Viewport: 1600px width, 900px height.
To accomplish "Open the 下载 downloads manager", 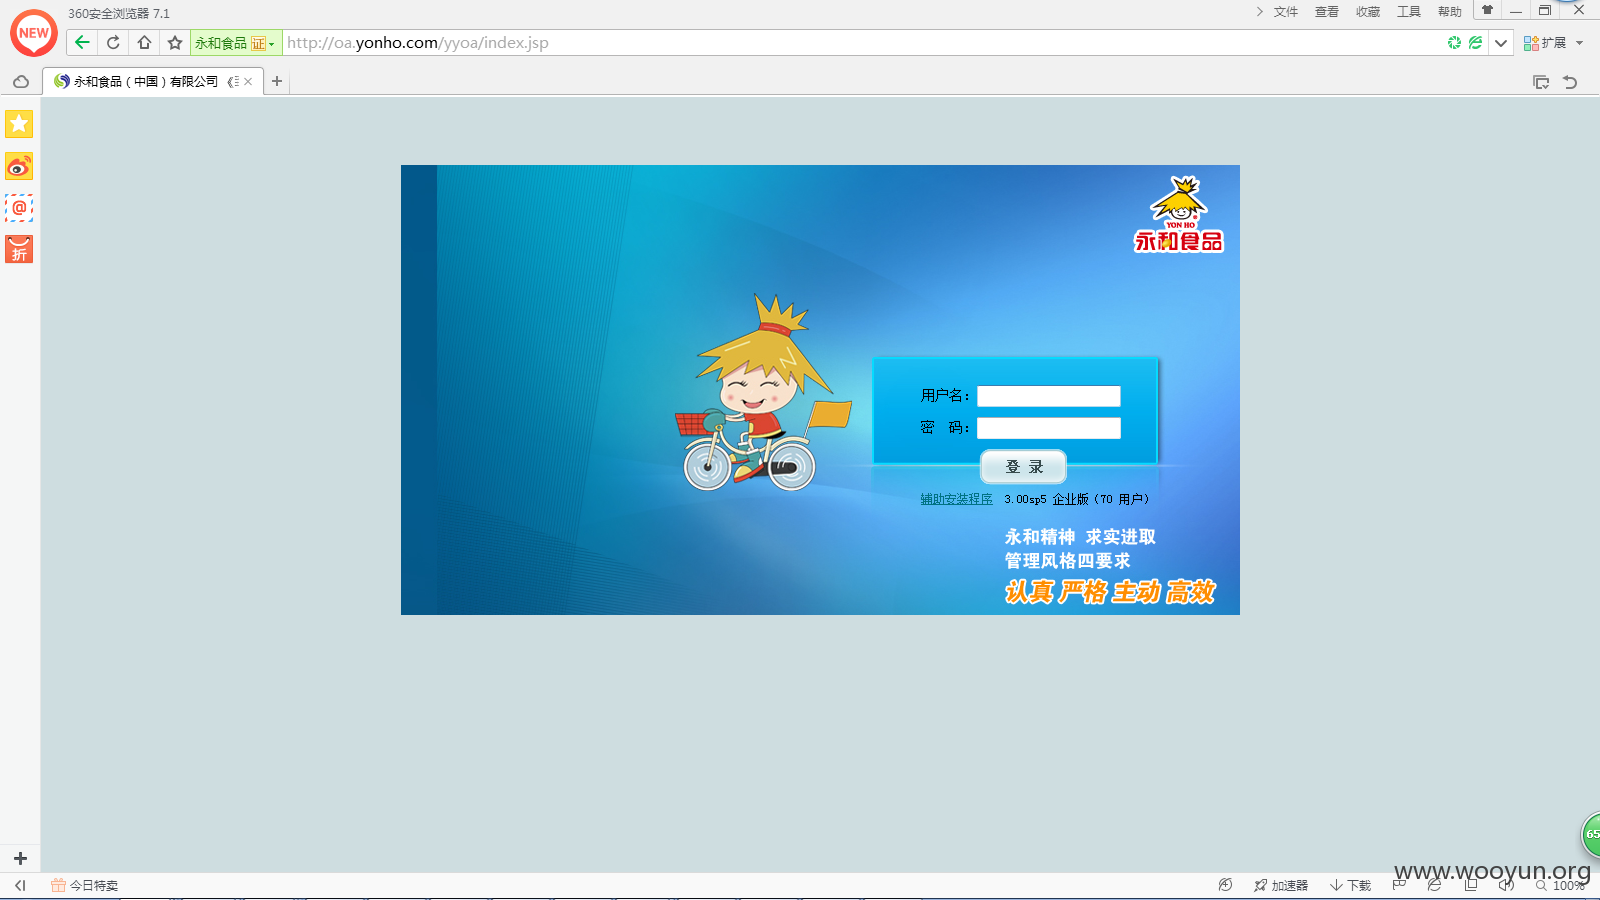I will coord(1350,885).
